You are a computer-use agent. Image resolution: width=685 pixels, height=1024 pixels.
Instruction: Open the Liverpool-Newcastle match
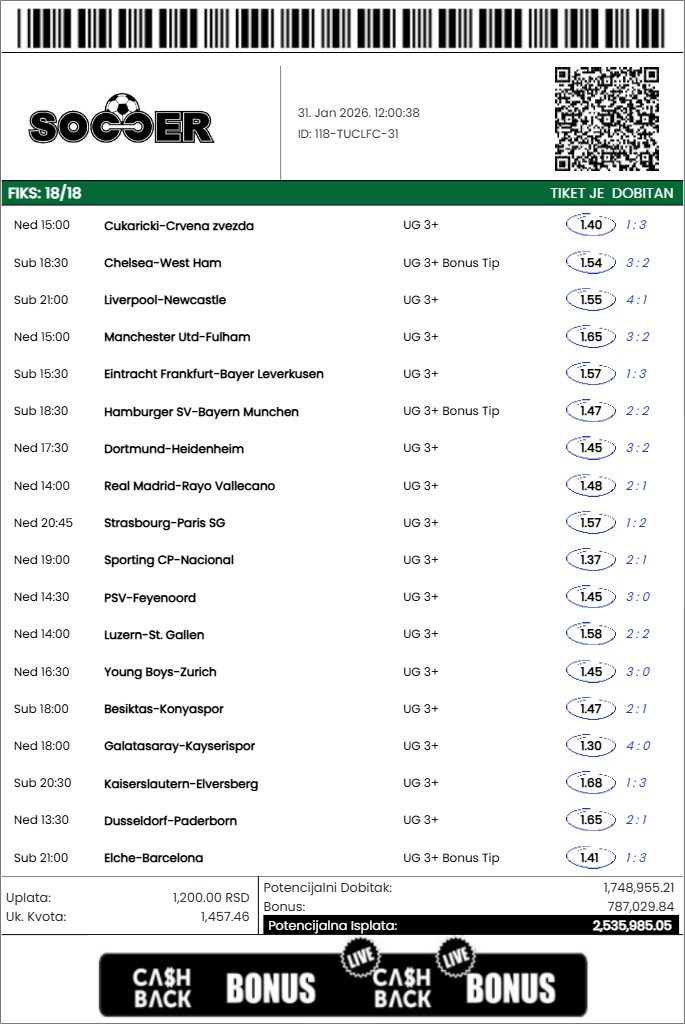[x=165, y=300]
